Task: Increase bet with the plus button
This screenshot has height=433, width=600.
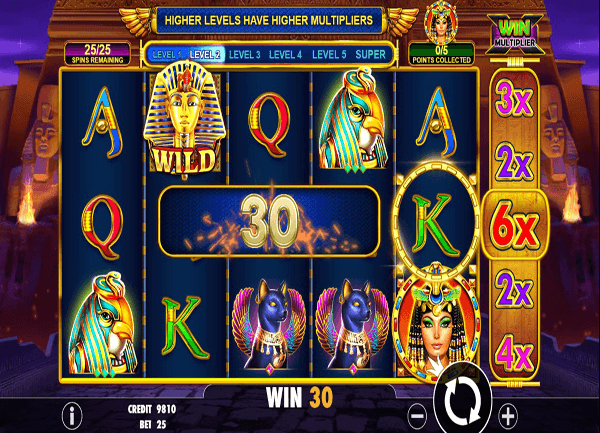Action: pyautogui.click(x=508, y=416)
